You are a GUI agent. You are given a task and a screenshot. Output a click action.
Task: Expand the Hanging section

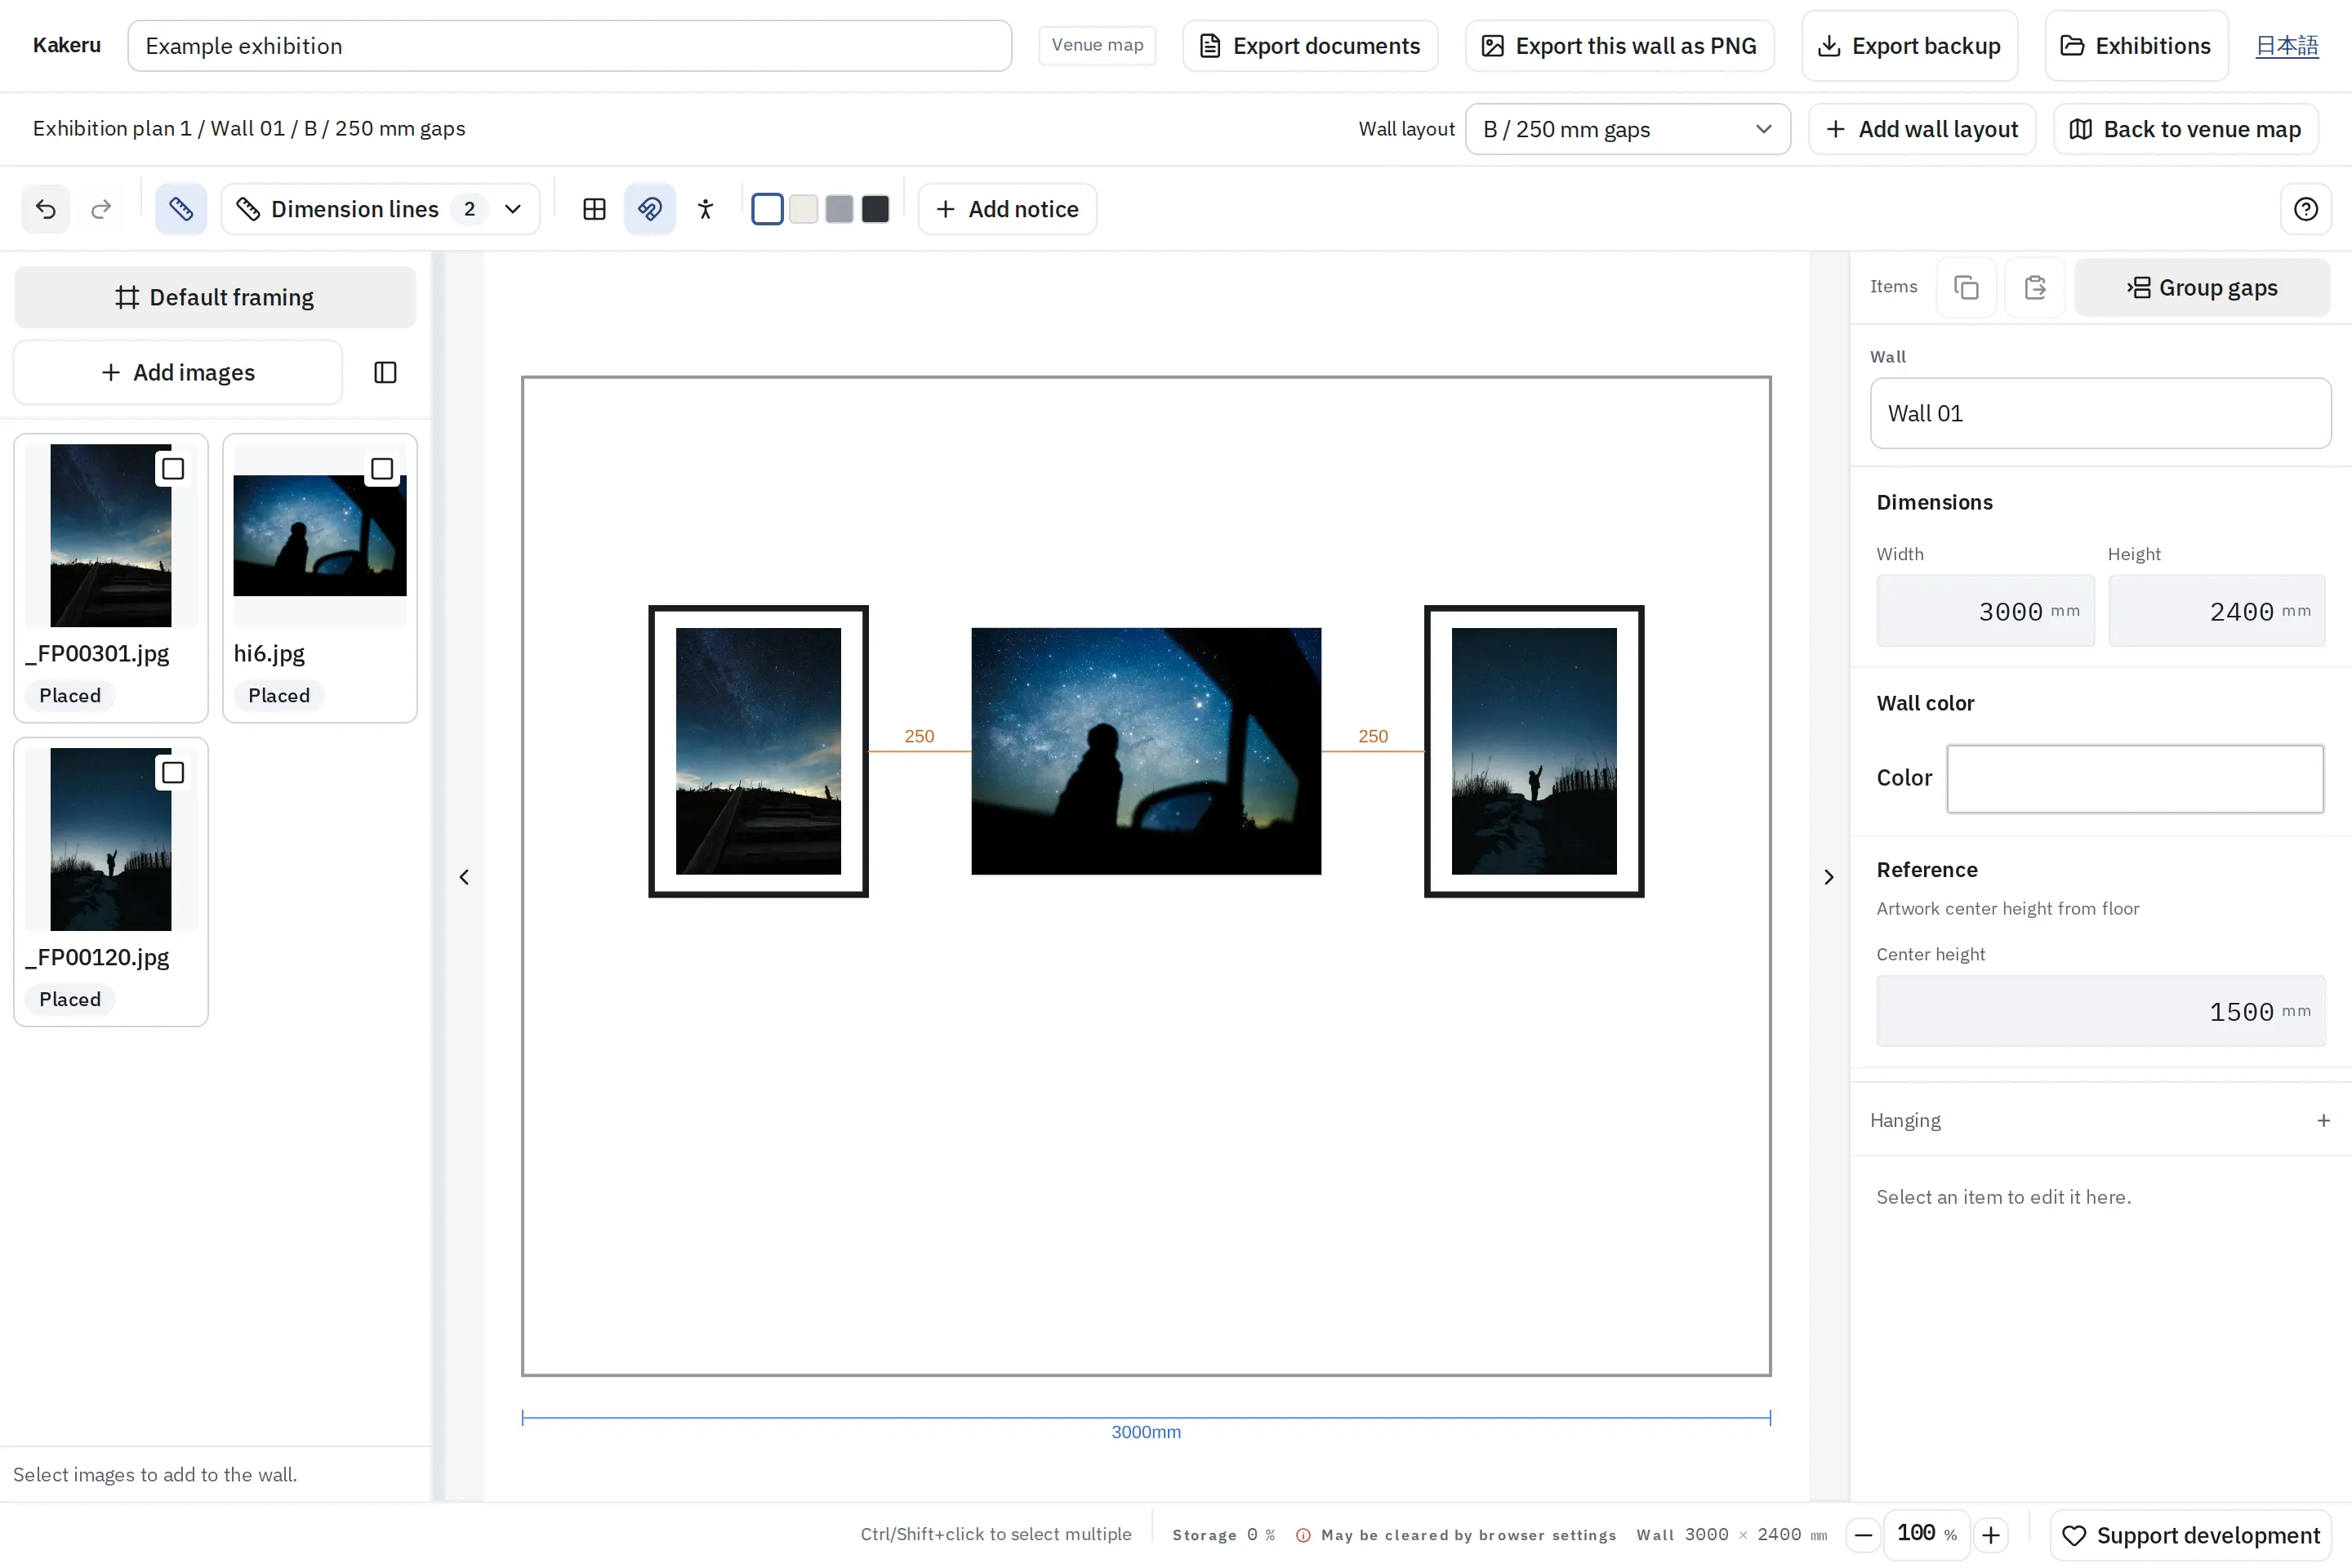coord(2100,1120)
